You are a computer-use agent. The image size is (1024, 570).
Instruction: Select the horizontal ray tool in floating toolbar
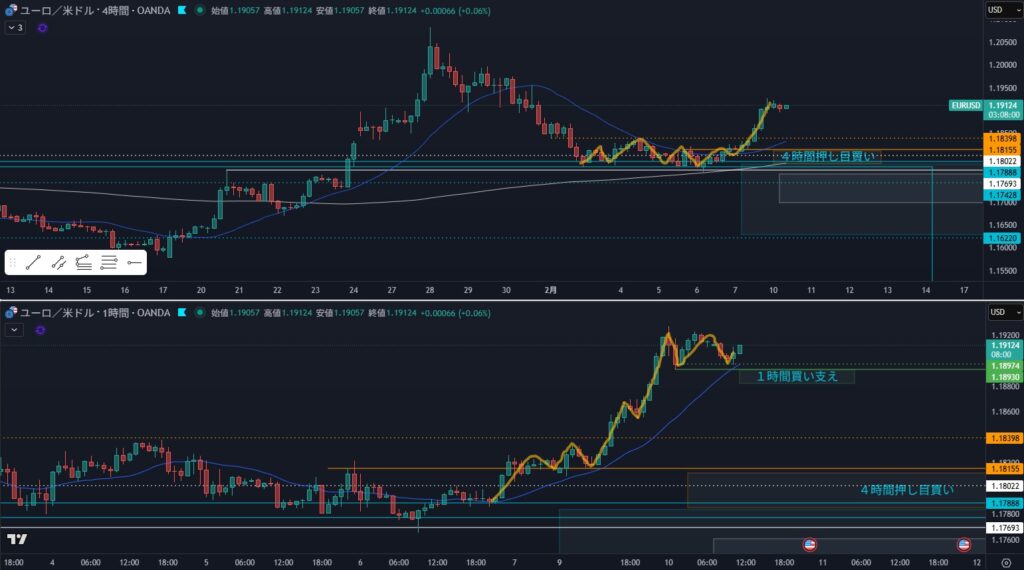(134, 263)
